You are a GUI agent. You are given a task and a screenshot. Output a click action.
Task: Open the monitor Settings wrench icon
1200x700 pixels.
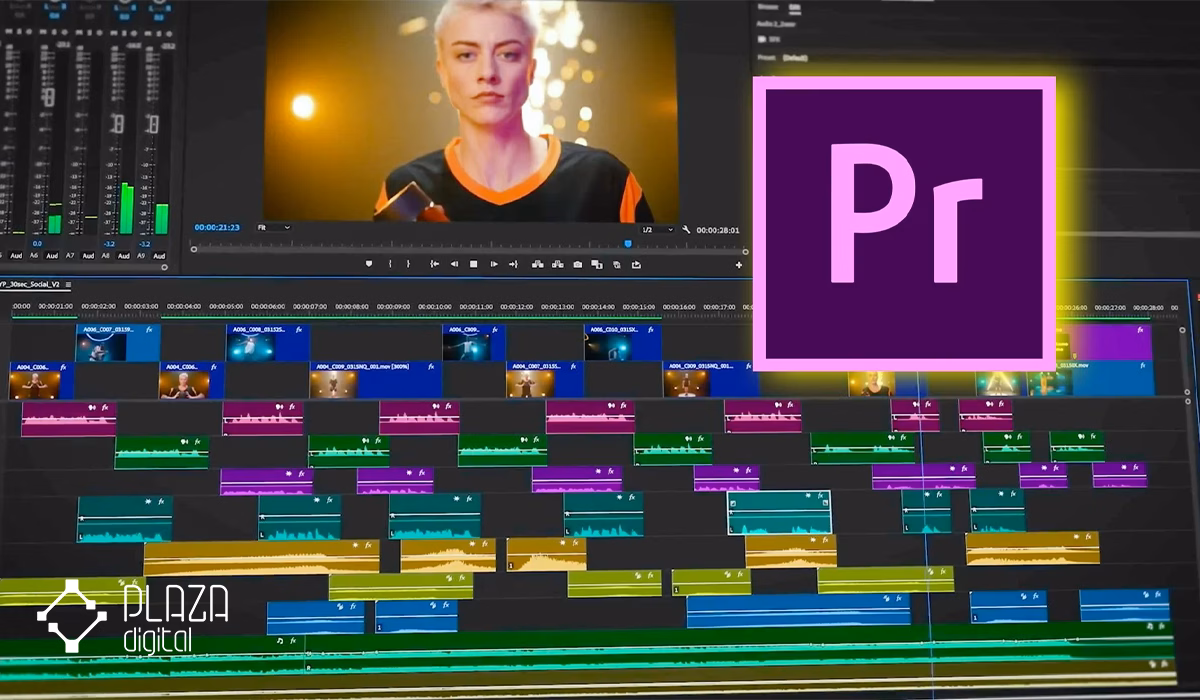pos(687,229)
